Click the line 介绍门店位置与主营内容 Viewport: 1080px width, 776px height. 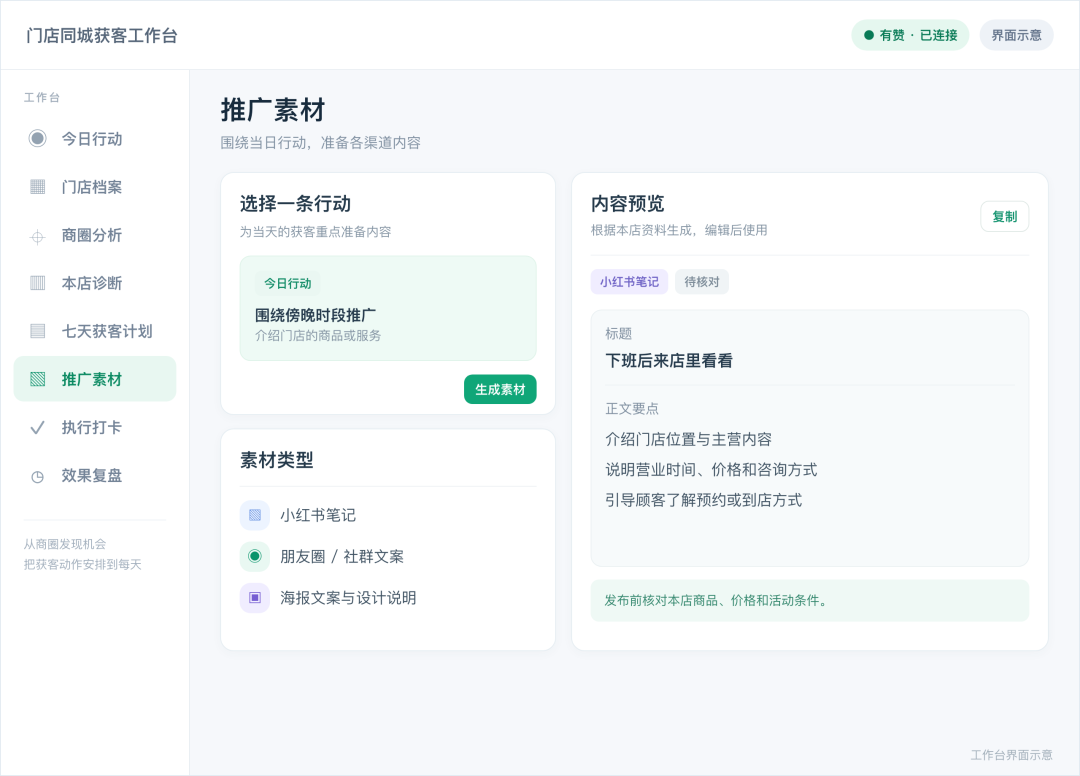coord(688,439)
